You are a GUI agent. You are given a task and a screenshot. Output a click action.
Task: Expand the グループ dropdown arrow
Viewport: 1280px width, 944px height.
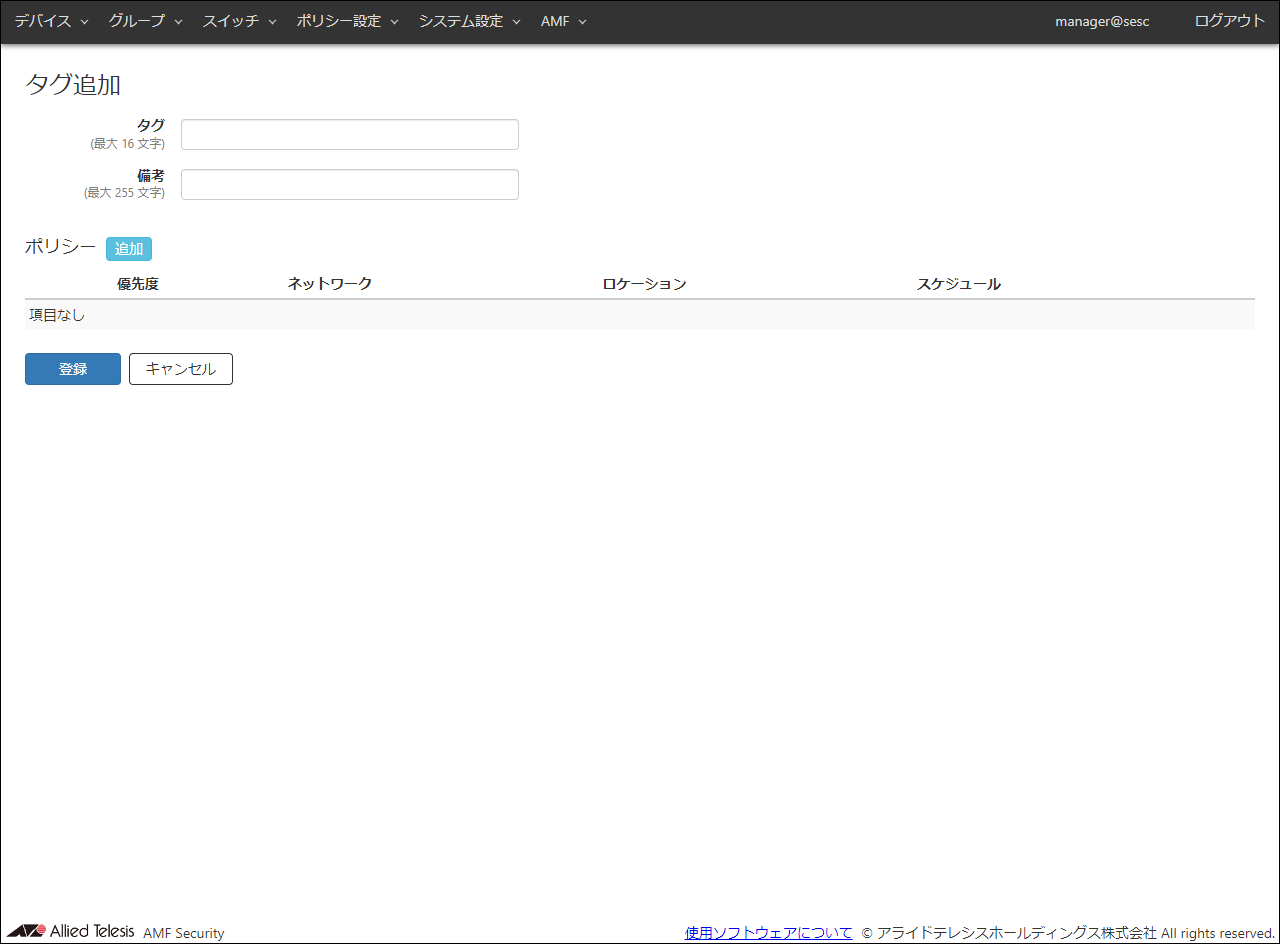click(178, 22)
